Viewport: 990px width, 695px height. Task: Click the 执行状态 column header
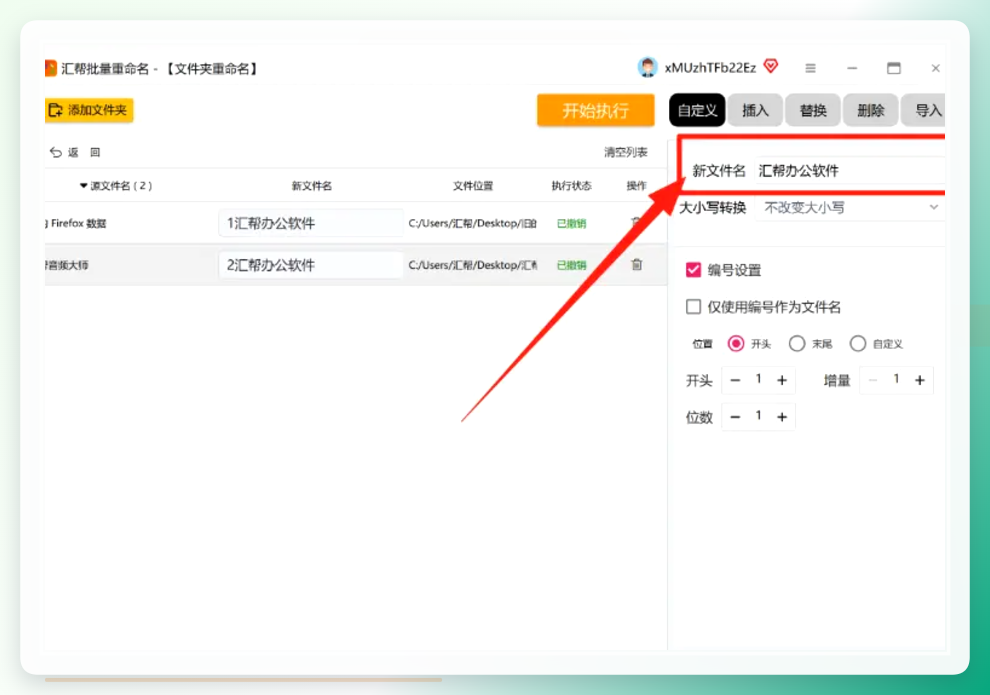(571, 186)
